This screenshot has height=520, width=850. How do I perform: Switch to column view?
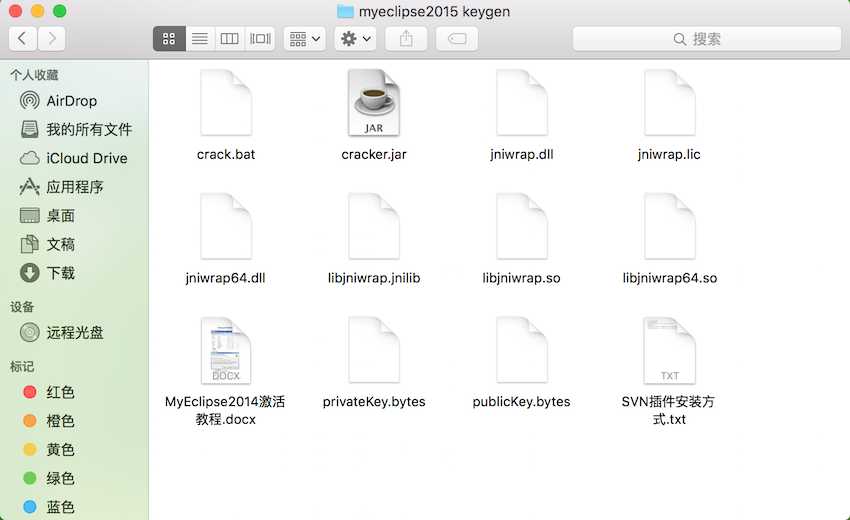click(x=229, y=38)
